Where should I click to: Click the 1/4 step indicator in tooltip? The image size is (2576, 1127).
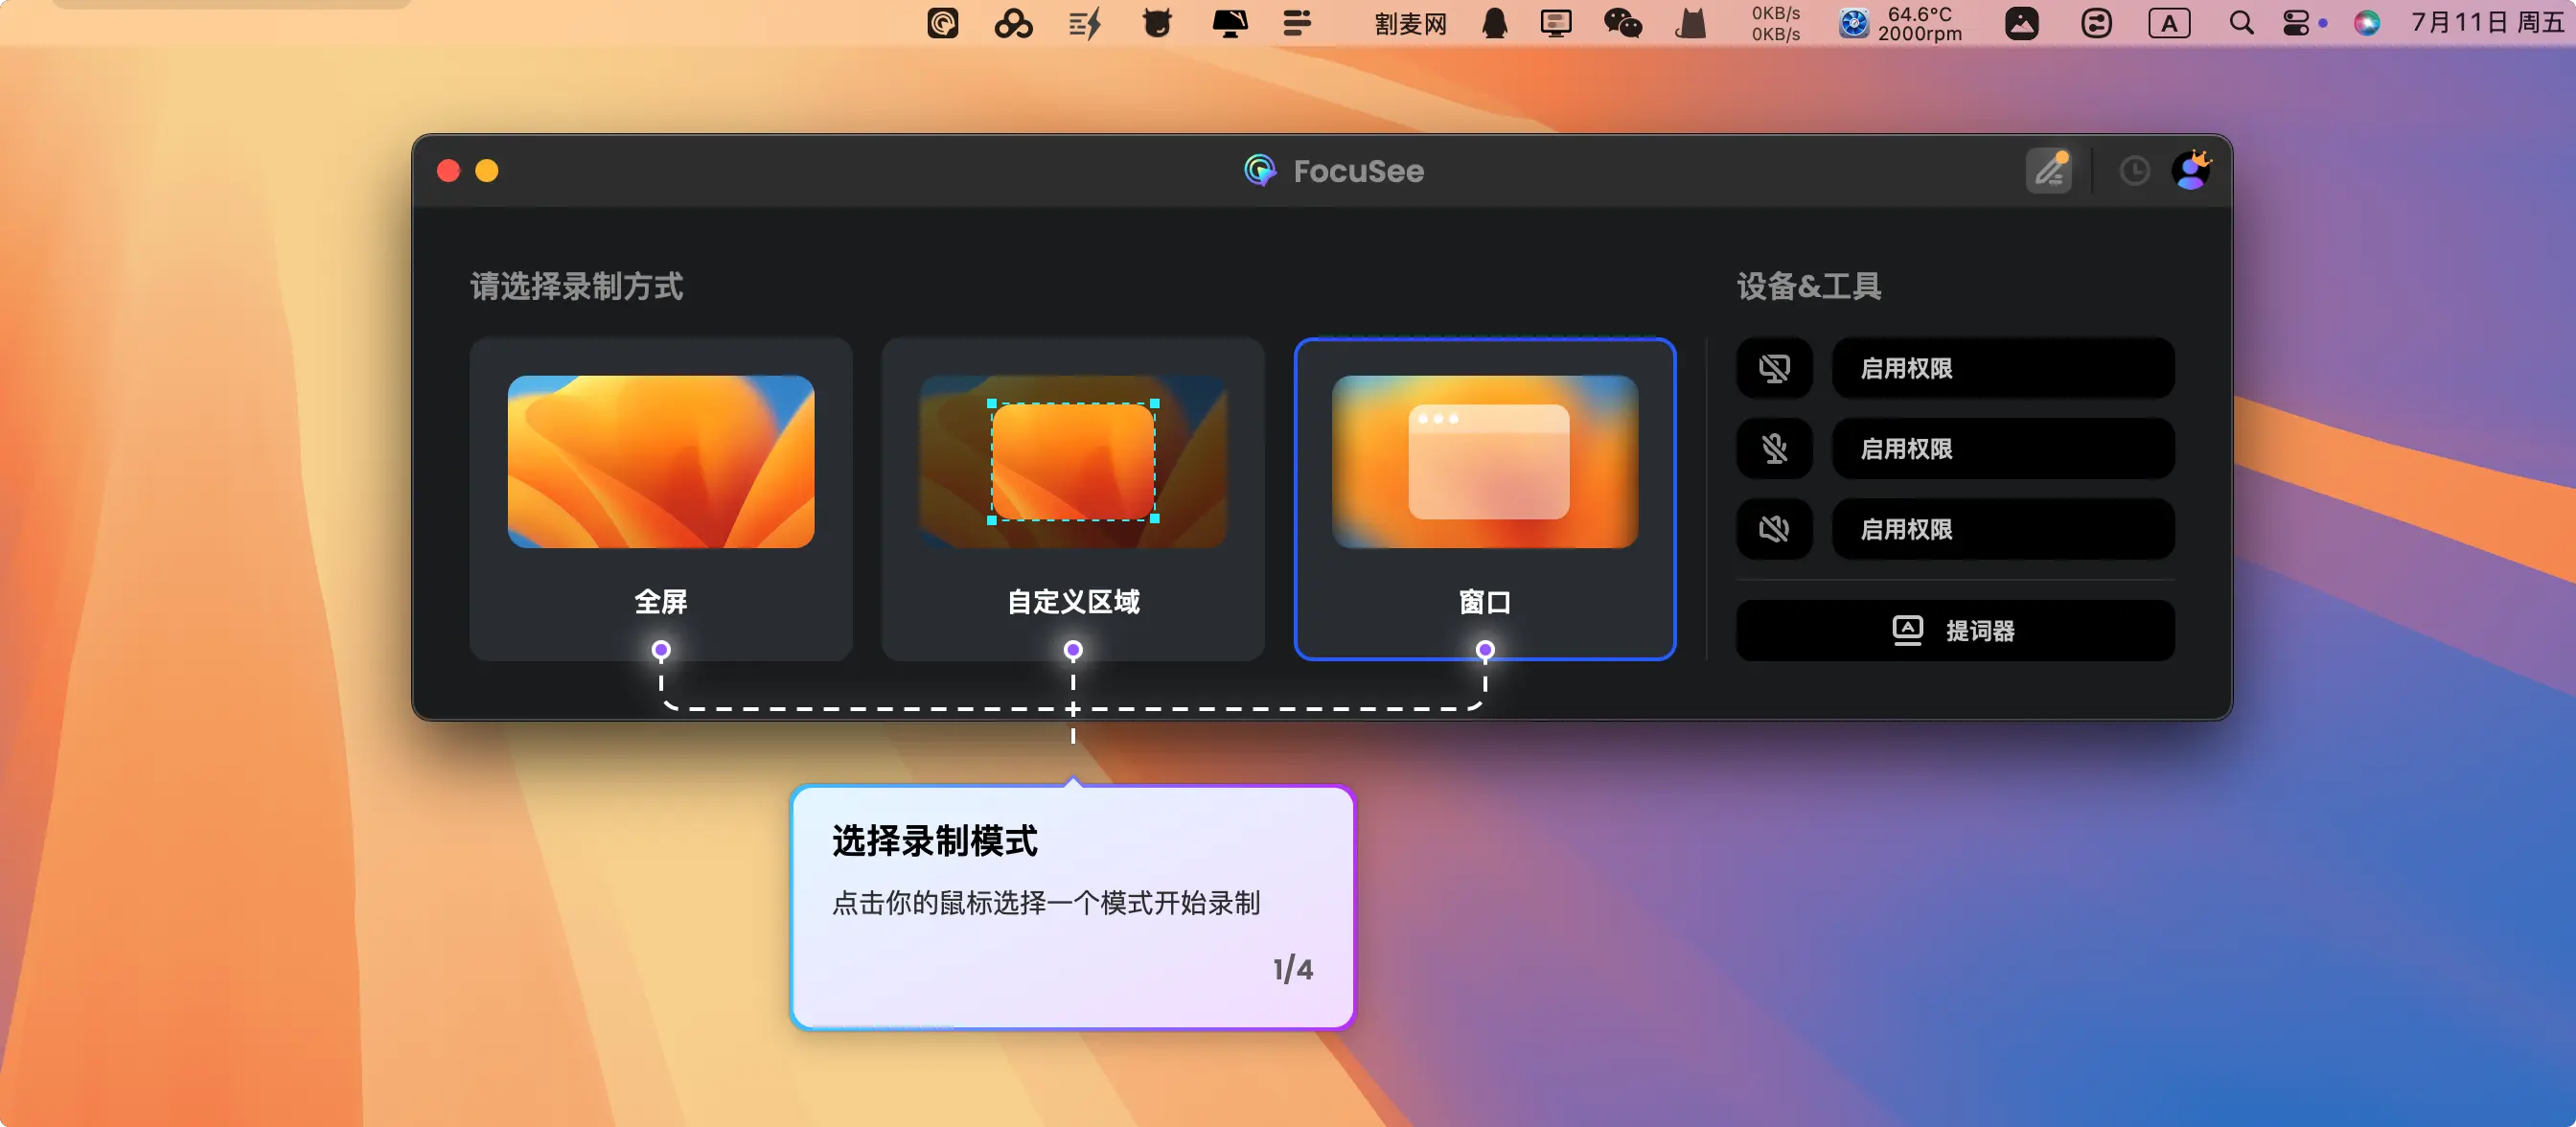coord(1292,969)
